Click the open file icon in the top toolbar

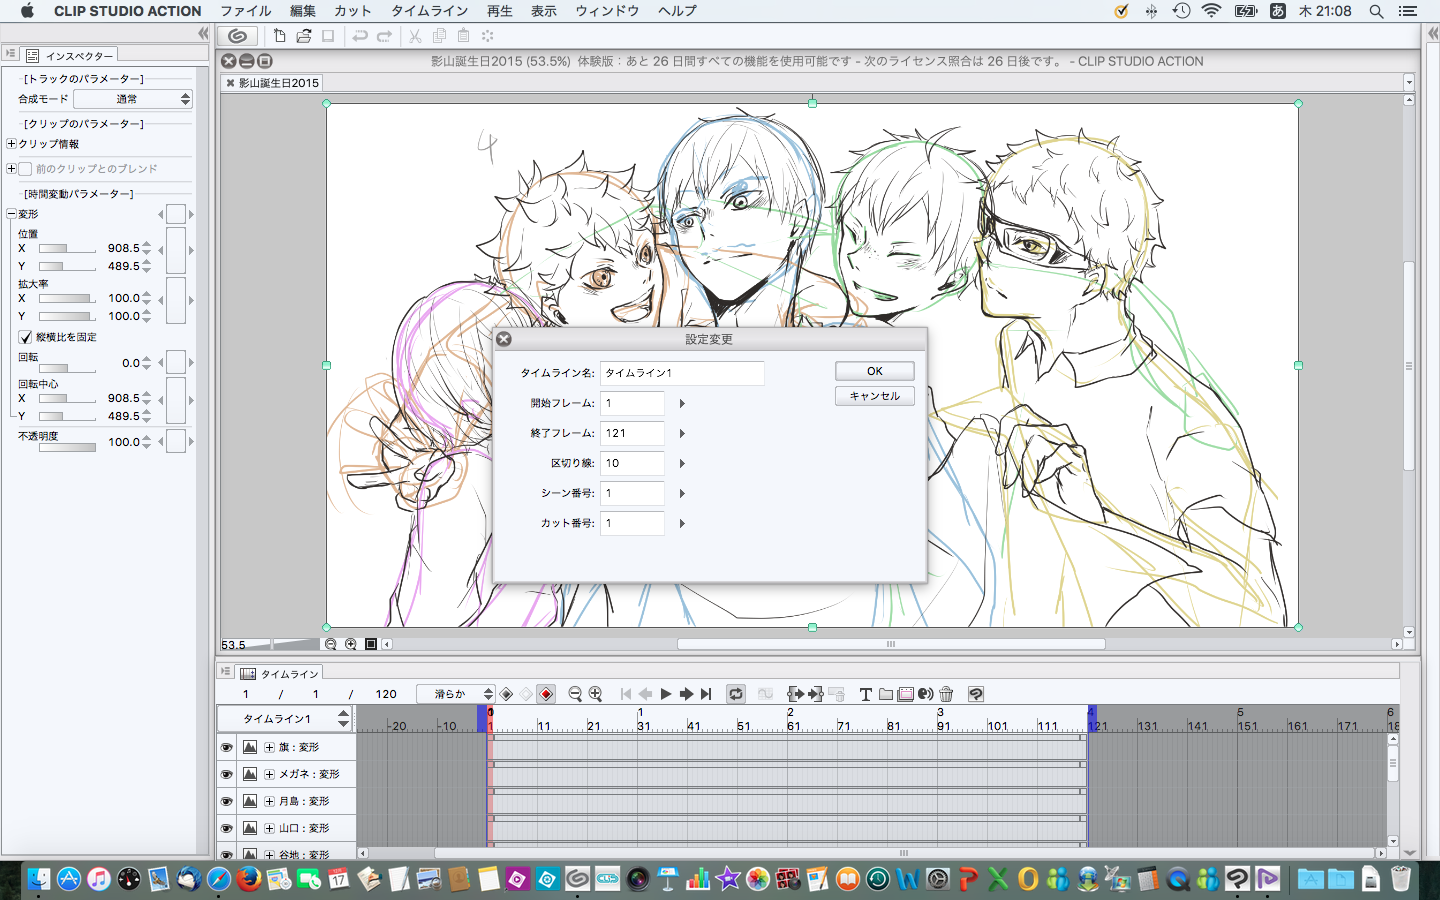[x=303, y=36]
